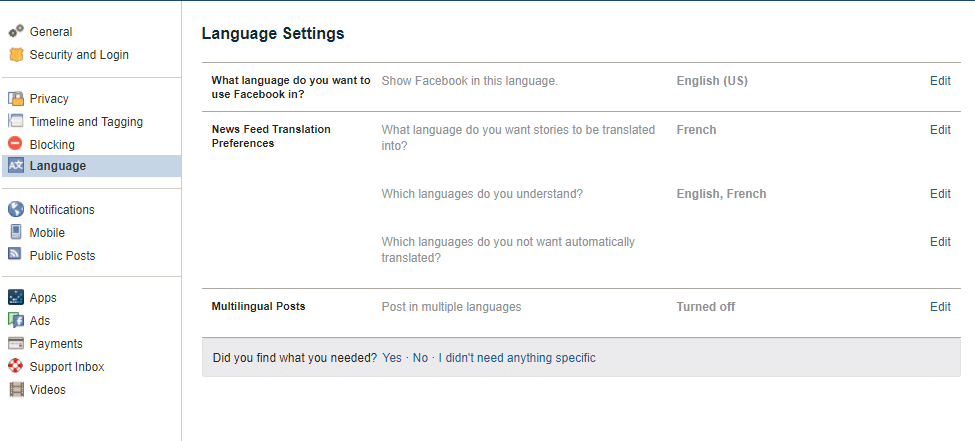Edit the story translation language set to French
The image size is (975, 441).
940,130
